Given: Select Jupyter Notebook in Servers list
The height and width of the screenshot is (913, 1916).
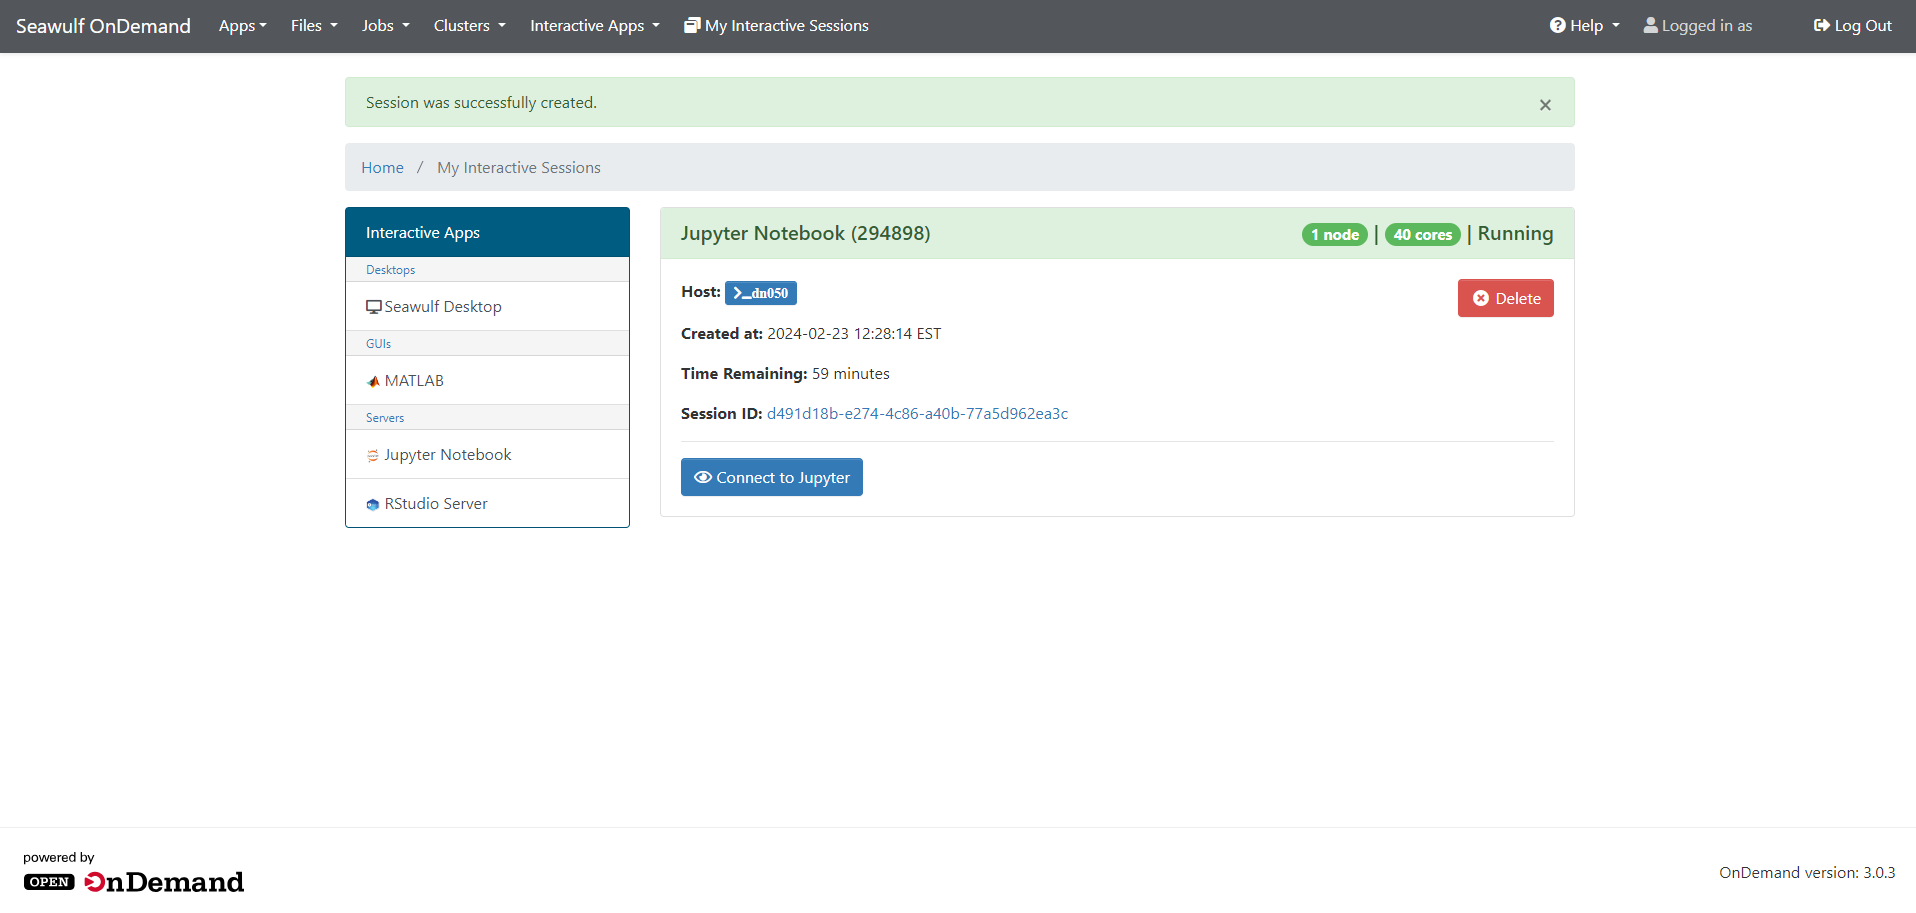Looking at the screenshot, I should (487, 454).
